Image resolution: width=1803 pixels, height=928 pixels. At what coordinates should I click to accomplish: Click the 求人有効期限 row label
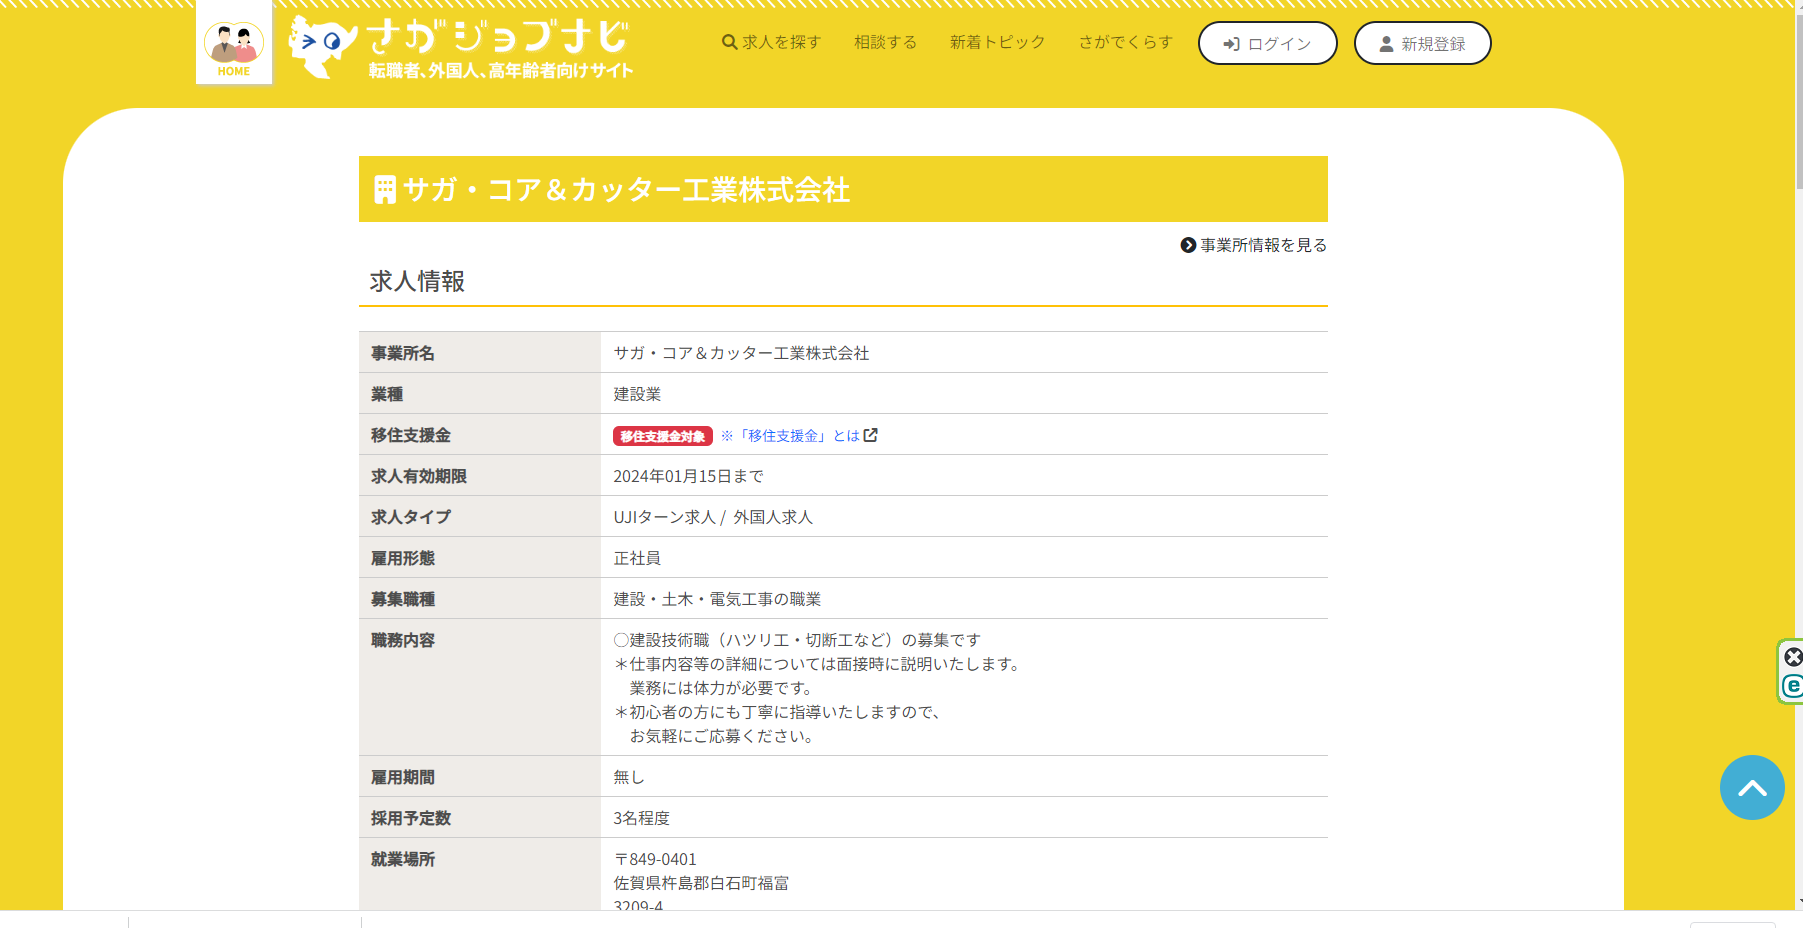coord(419,476)
